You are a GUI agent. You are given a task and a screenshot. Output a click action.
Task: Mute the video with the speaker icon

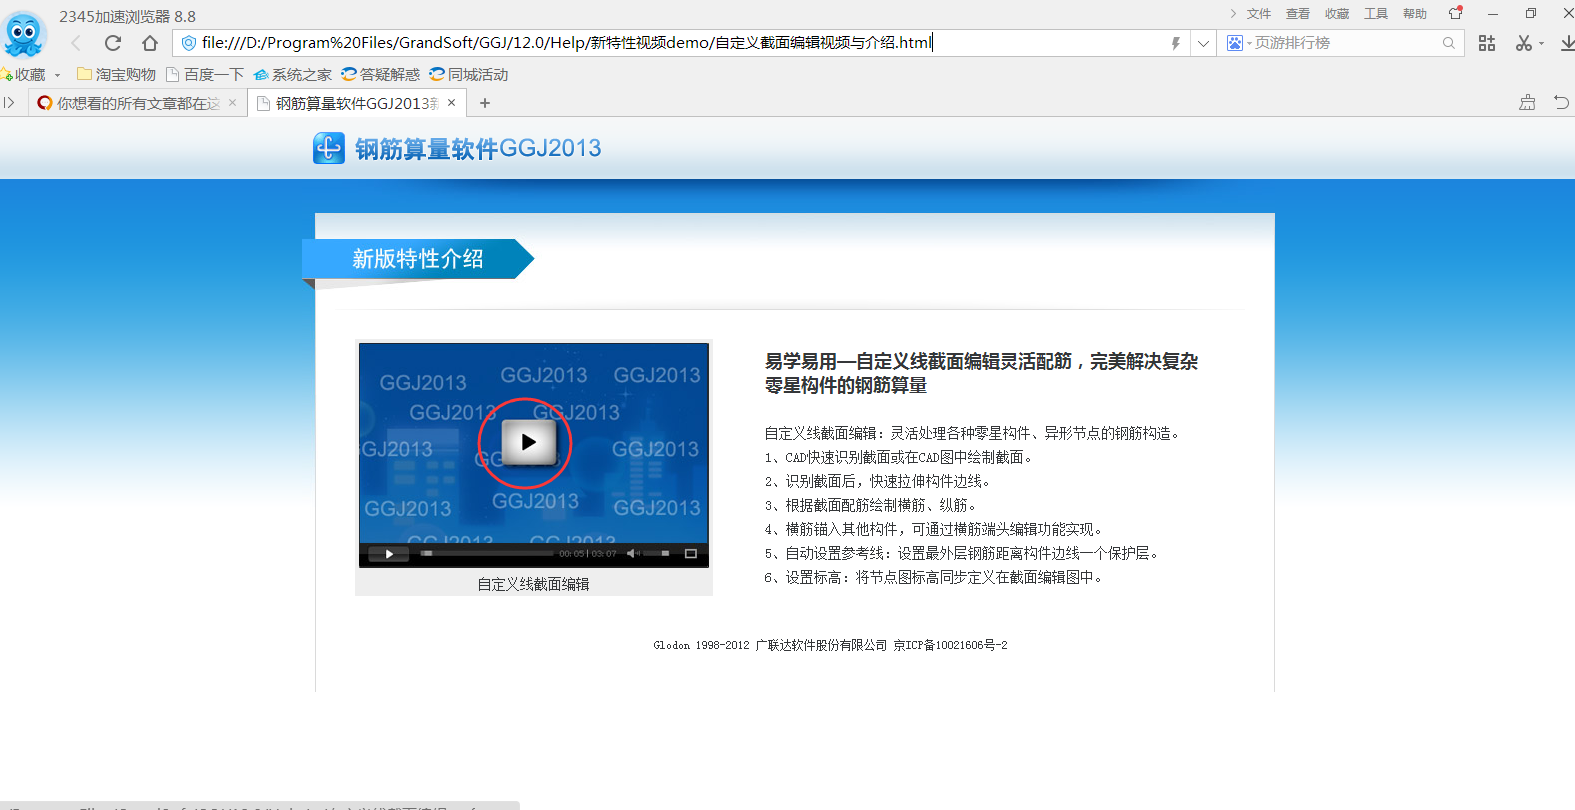pyautogui.click(x=633, y=553)
